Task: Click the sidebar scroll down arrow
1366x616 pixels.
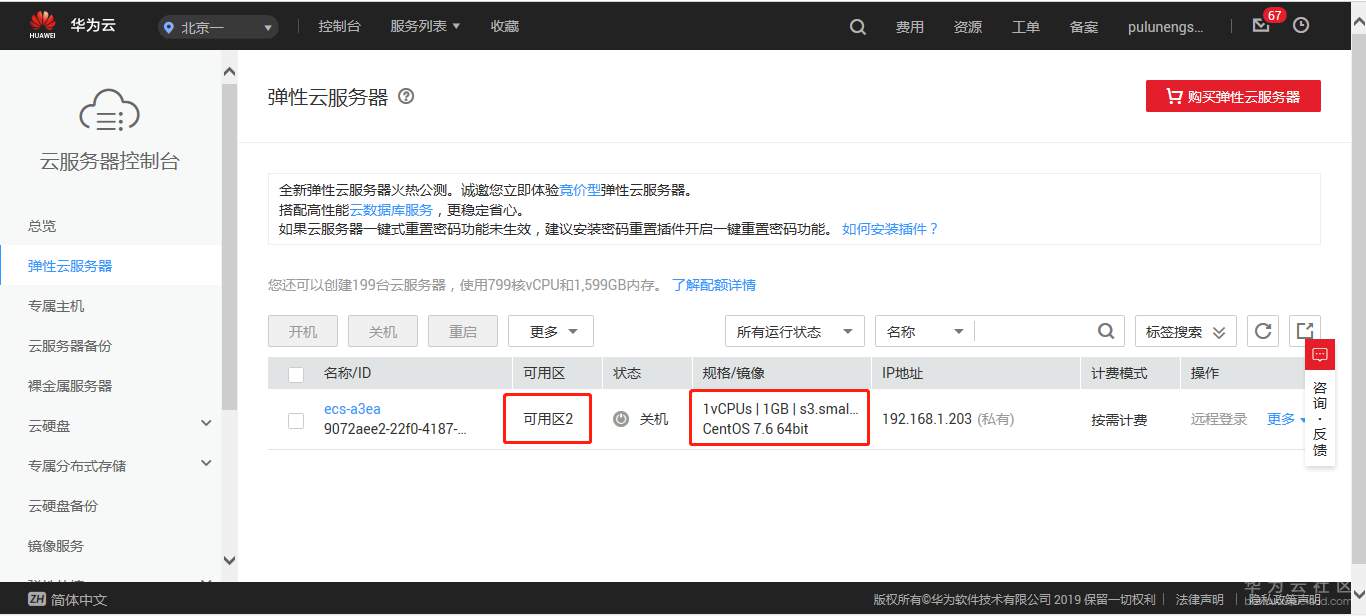Action: coord(229,560)
